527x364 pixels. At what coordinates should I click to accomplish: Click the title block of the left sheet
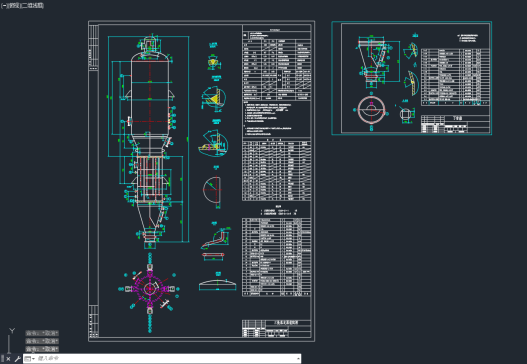[x=276, y=328]
